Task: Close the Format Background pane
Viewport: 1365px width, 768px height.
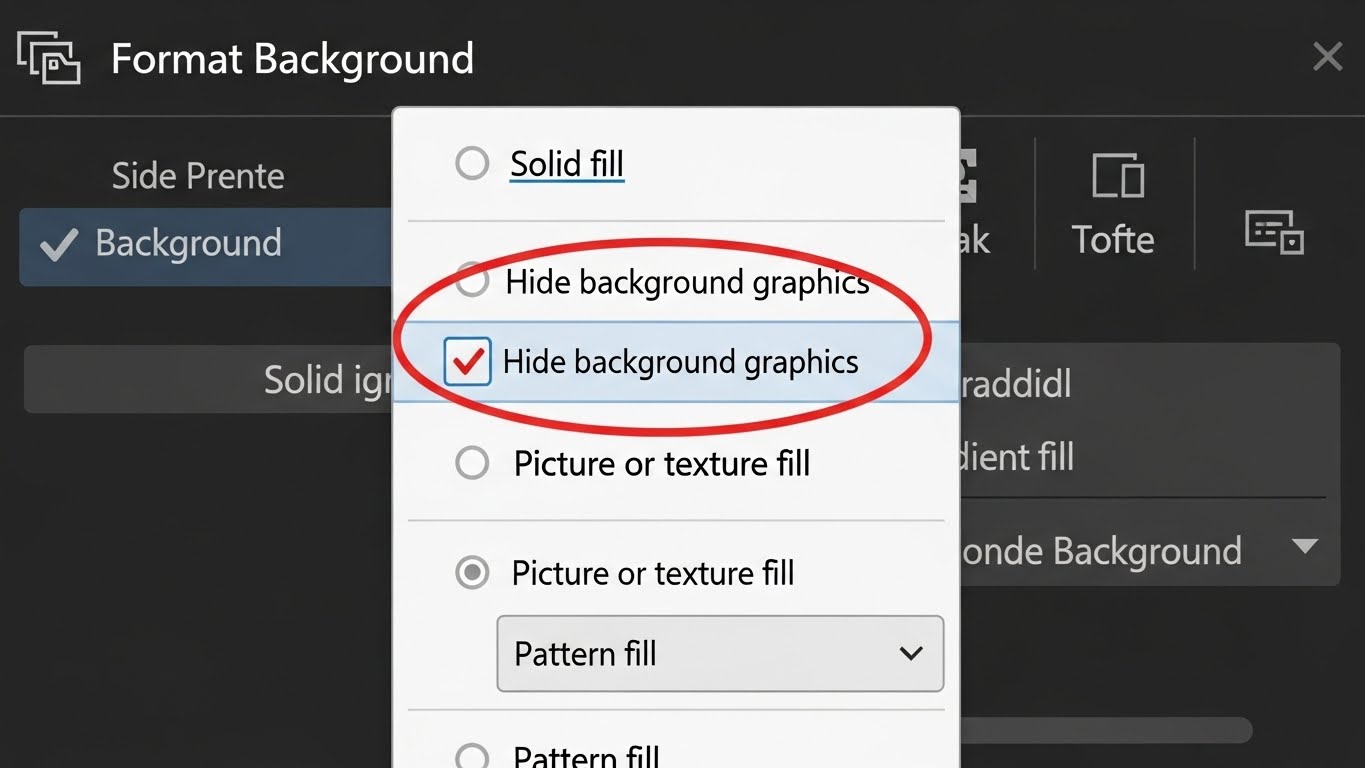Action: click(1327, 57)
